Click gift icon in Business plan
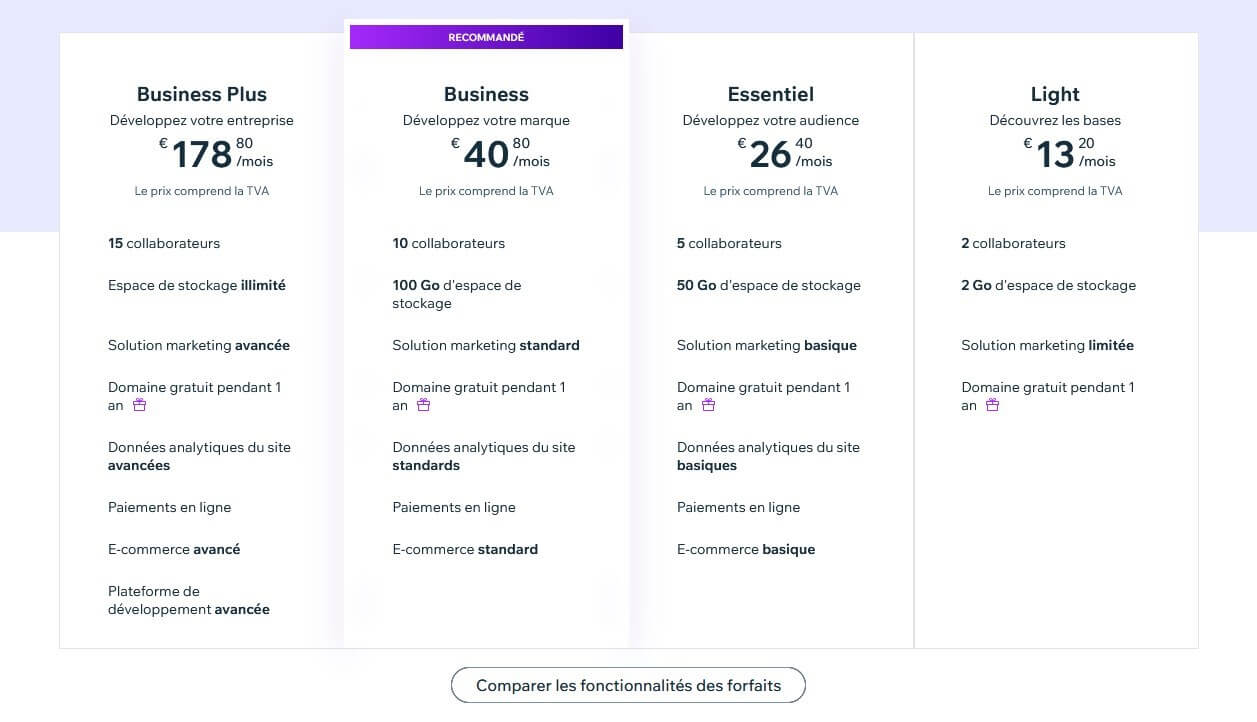The image size is (1257, 722). pos(424,405)
